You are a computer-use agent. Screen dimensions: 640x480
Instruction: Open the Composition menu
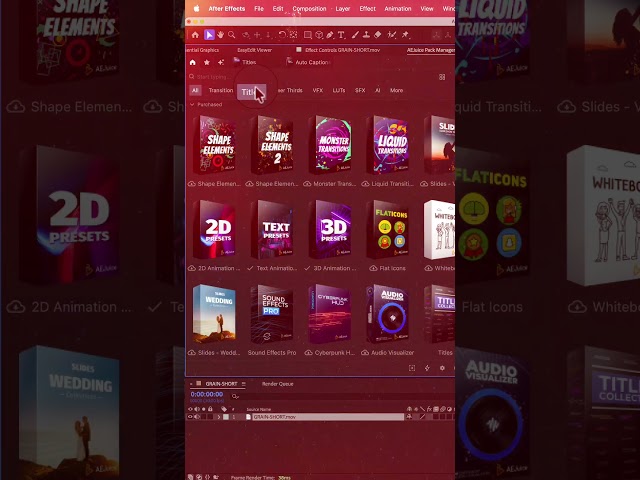pyautogui.click(x=309, y=9)
